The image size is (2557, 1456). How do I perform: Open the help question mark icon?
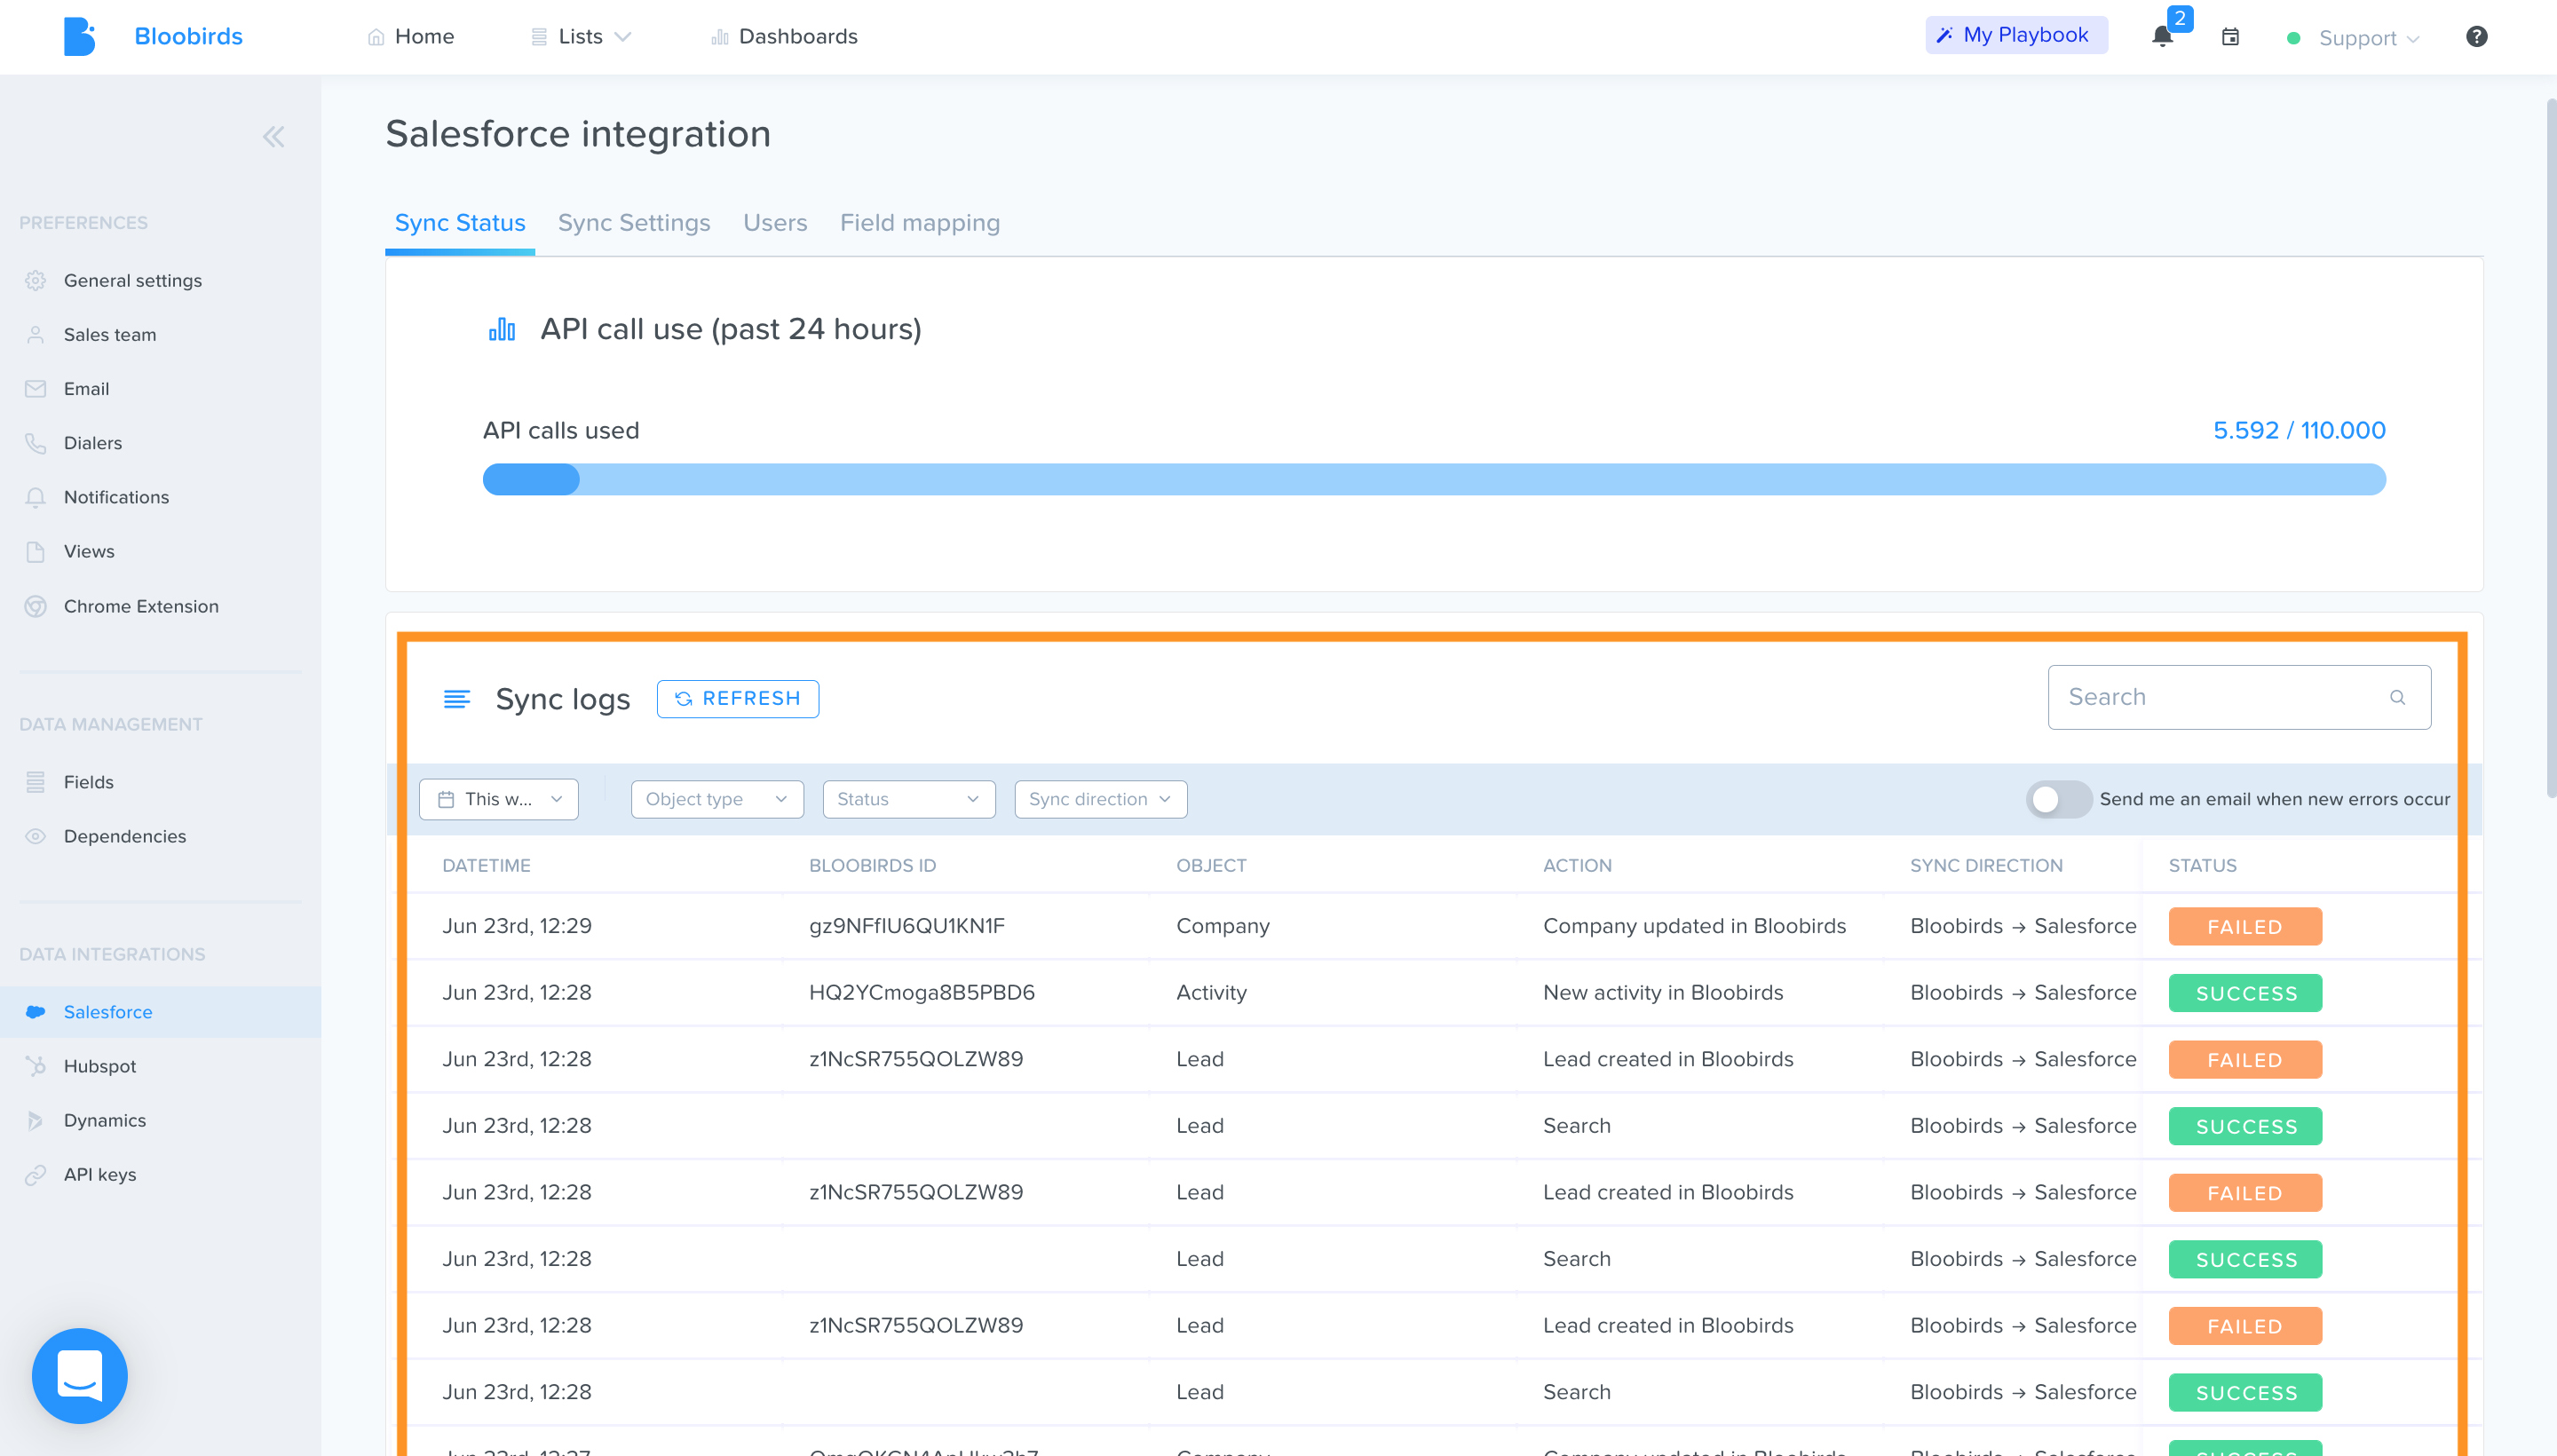coord(2476,37)
